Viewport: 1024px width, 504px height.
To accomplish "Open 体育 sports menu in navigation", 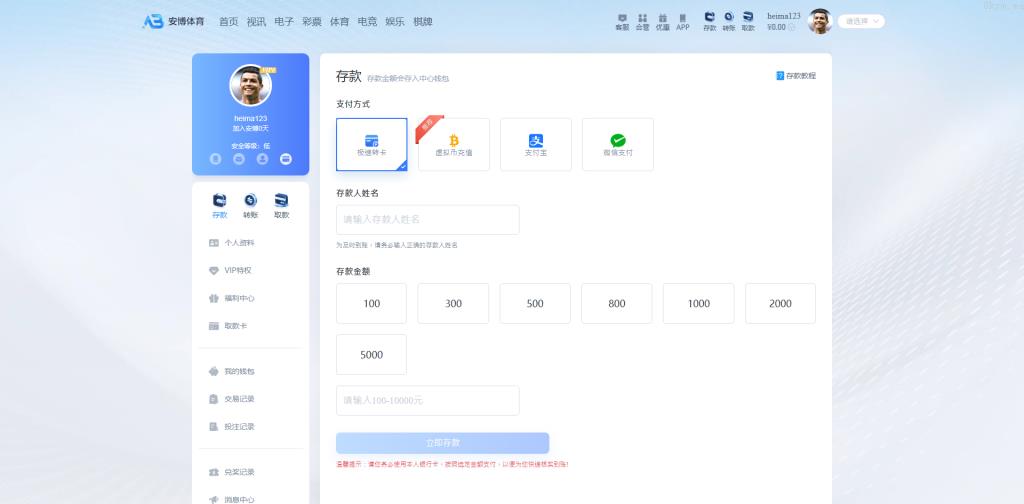I will click(x=340, y=21).
